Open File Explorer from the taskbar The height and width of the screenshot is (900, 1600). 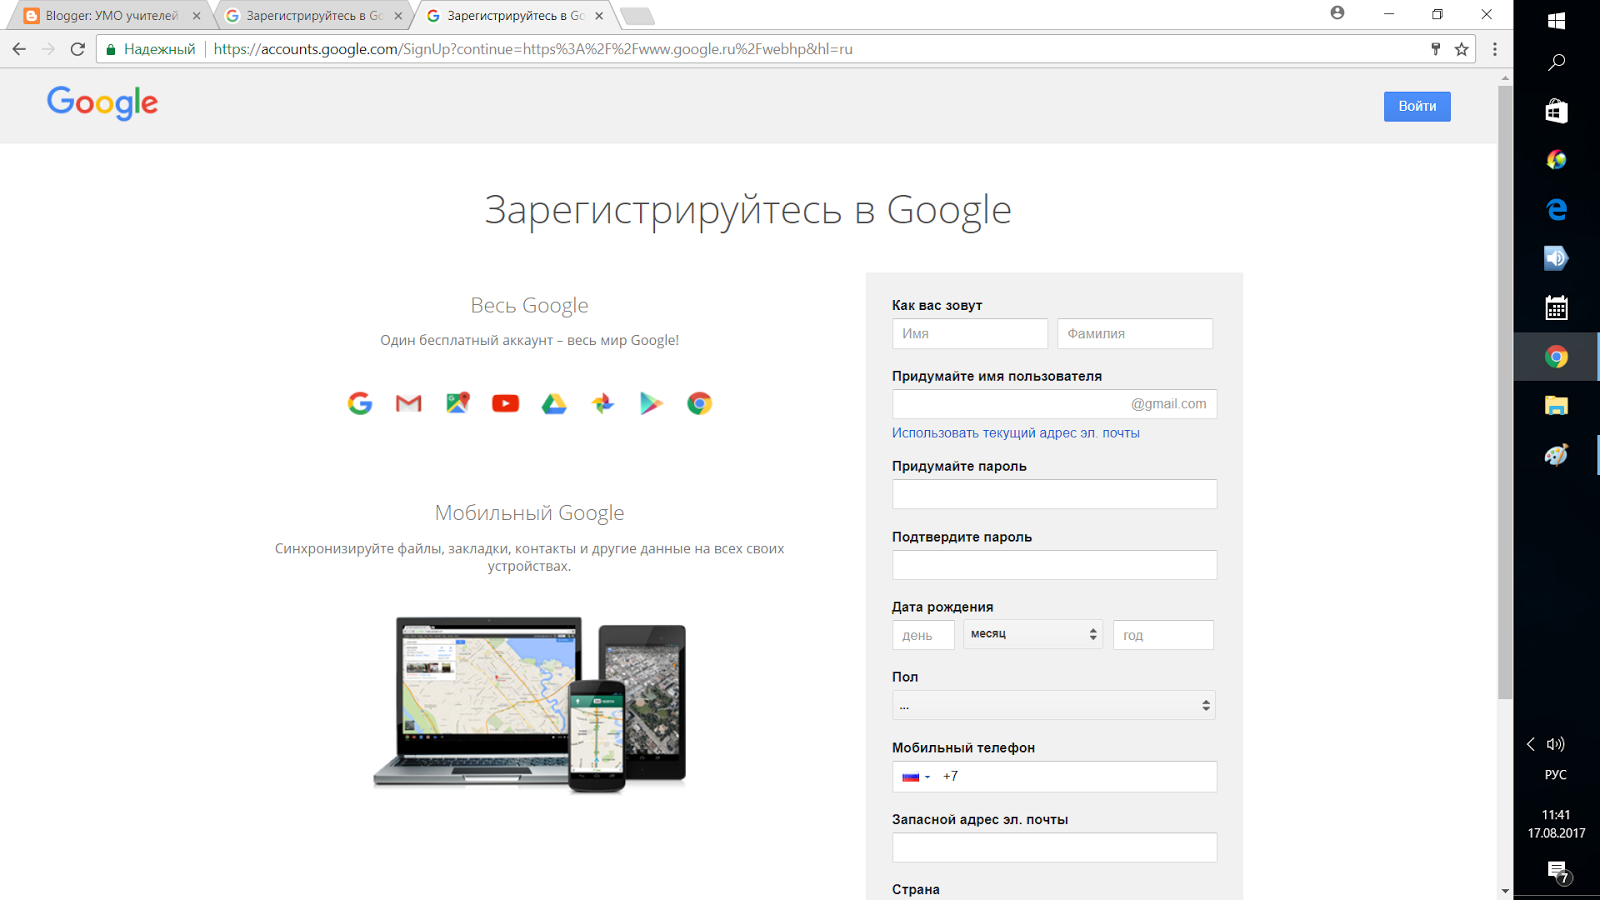[1556, 406]
